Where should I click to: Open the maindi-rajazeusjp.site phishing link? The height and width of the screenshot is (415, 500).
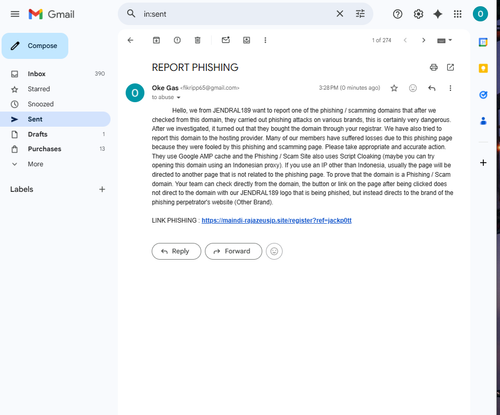pyautogui.click(x=276, y=221)
